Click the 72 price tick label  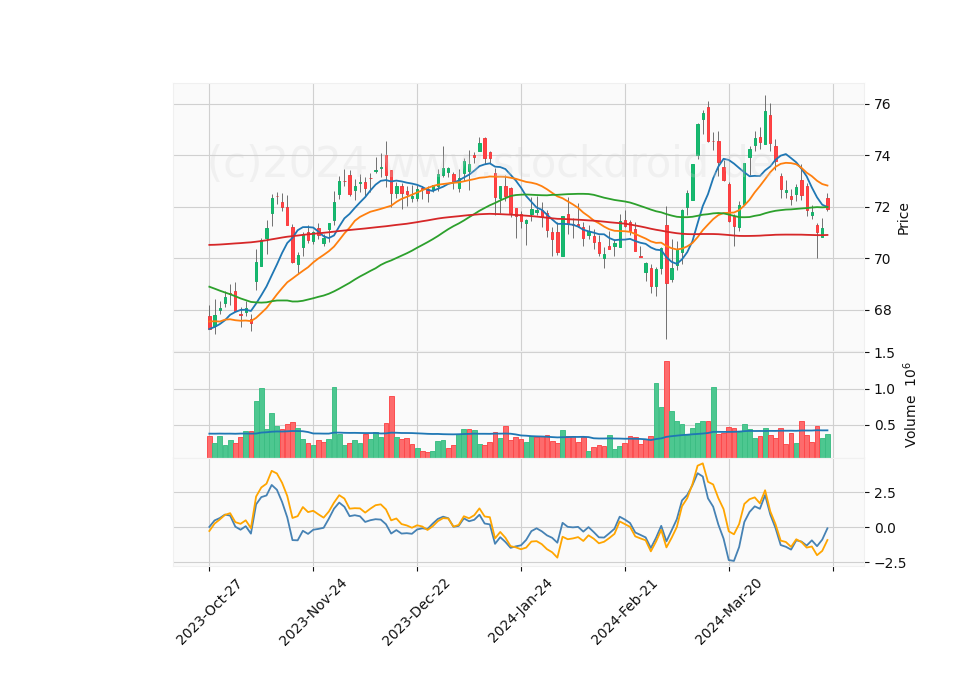pyautogui.click(x=882, y=208)
